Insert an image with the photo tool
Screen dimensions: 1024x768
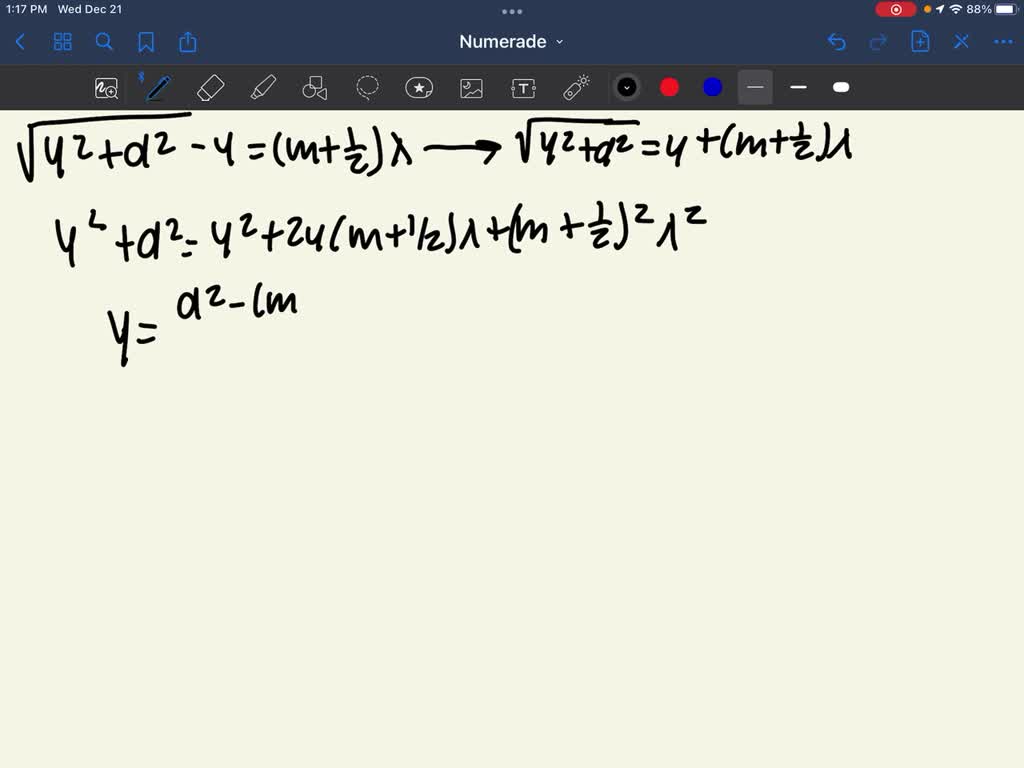471,87
